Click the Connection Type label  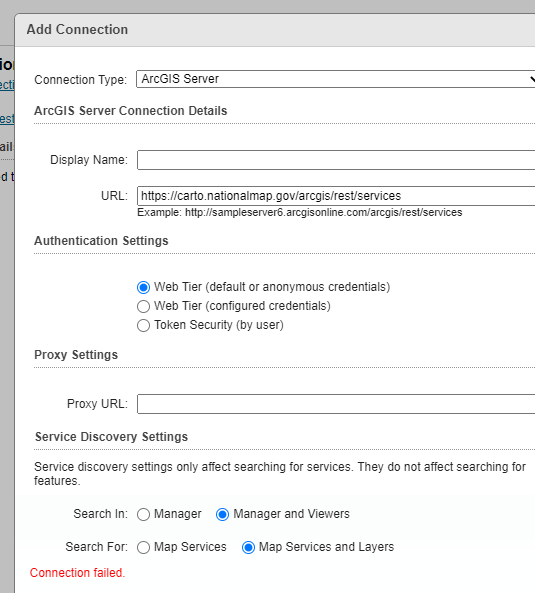coord(81,80)
